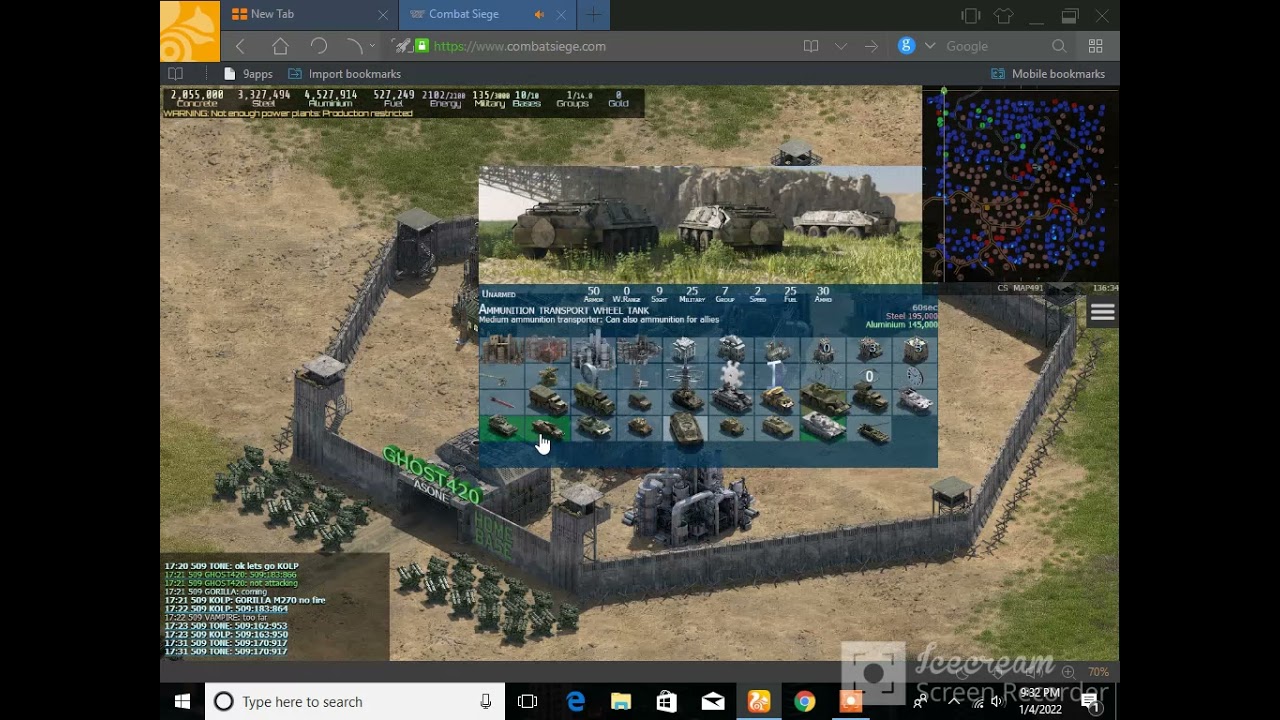Click the Steel resource value 3,327,494
Viewport: 1280px width, 720px height.
(x=263, y=95)
